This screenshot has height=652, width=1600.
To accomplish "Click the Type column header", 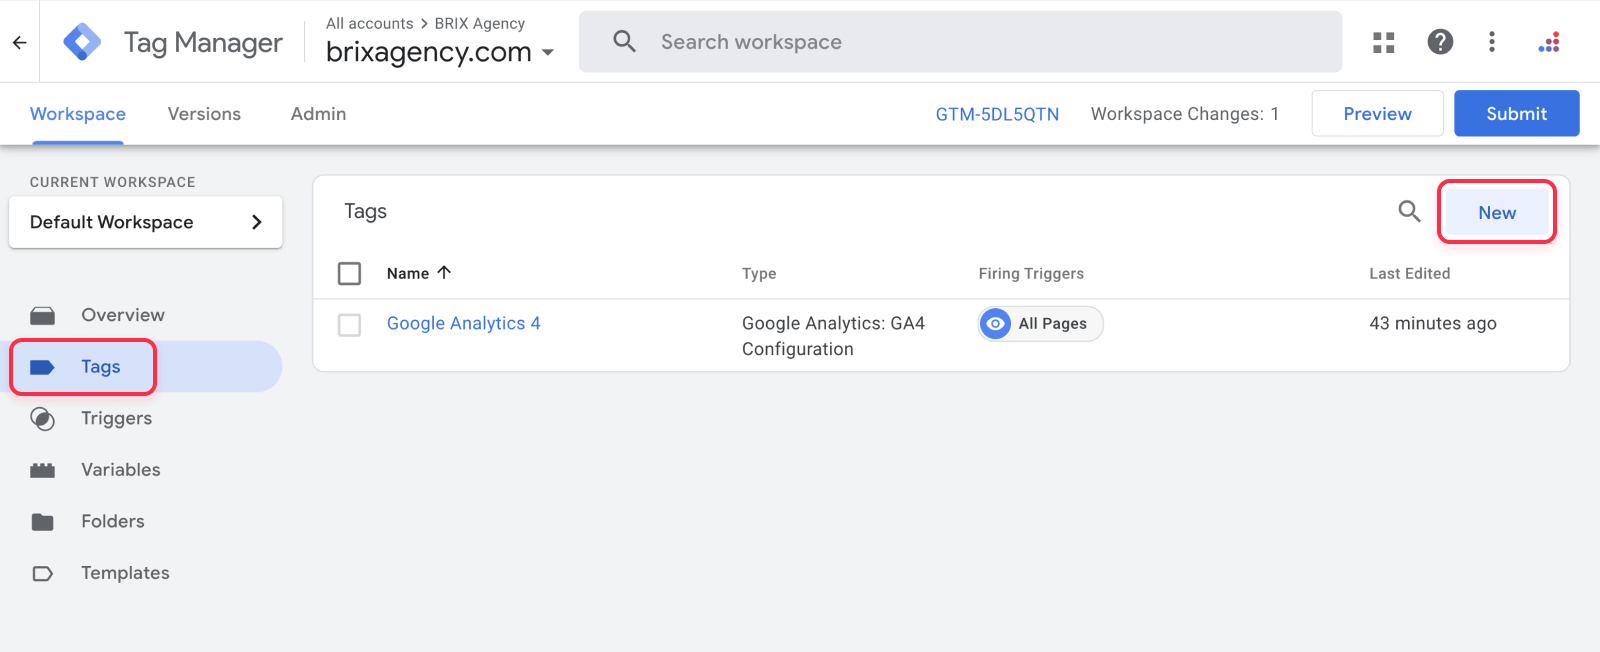I will (759, 273).
